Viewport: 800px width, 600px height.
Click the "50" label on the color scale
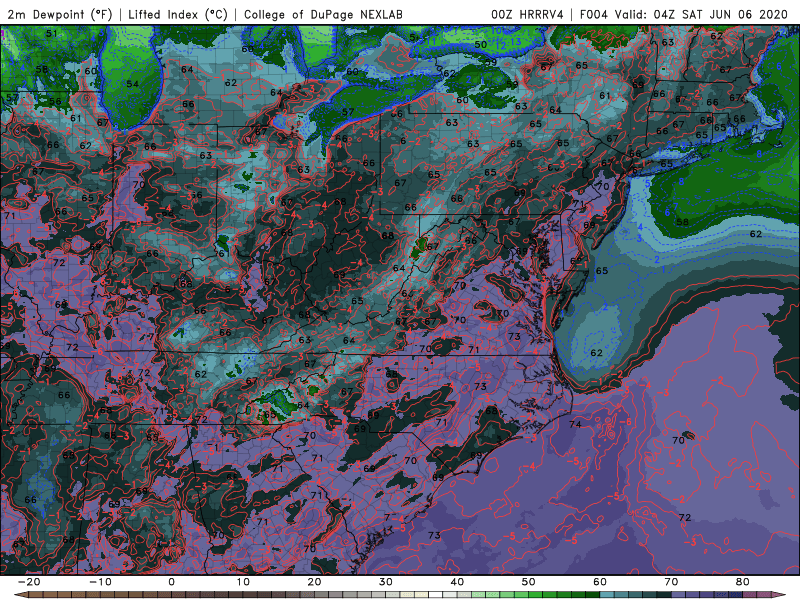[x=529, y=582]
